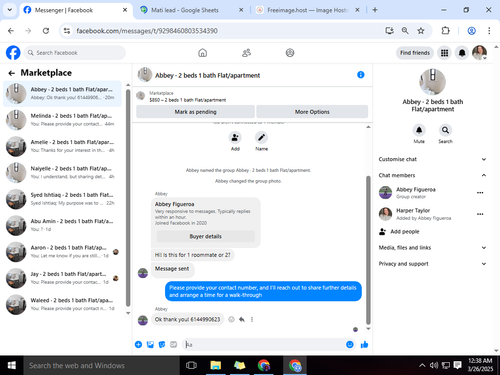Open Chrome's three-dot menu
Image resolution: width=500 pixels, height=375 pixels.
(x=489, y=31)
